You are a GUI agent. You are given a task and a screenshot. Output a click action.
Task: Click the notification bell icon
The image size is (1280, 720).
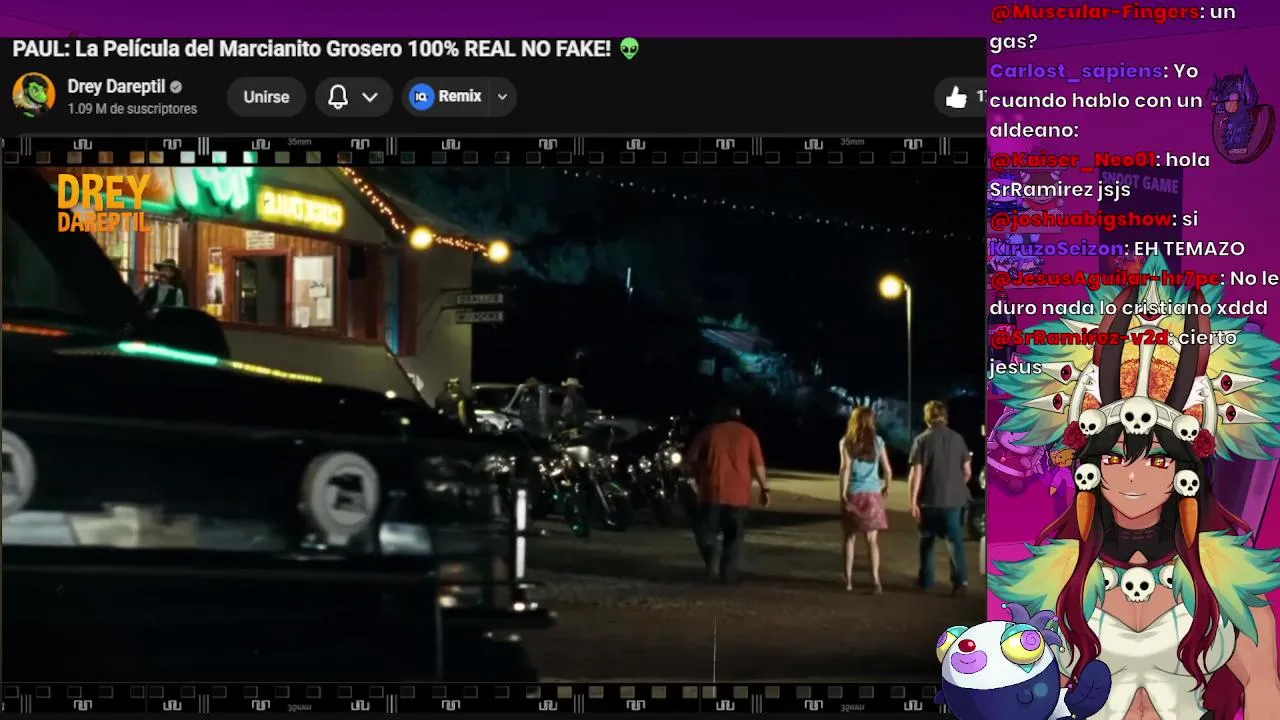pyautogui.click(x=338, y=97)
